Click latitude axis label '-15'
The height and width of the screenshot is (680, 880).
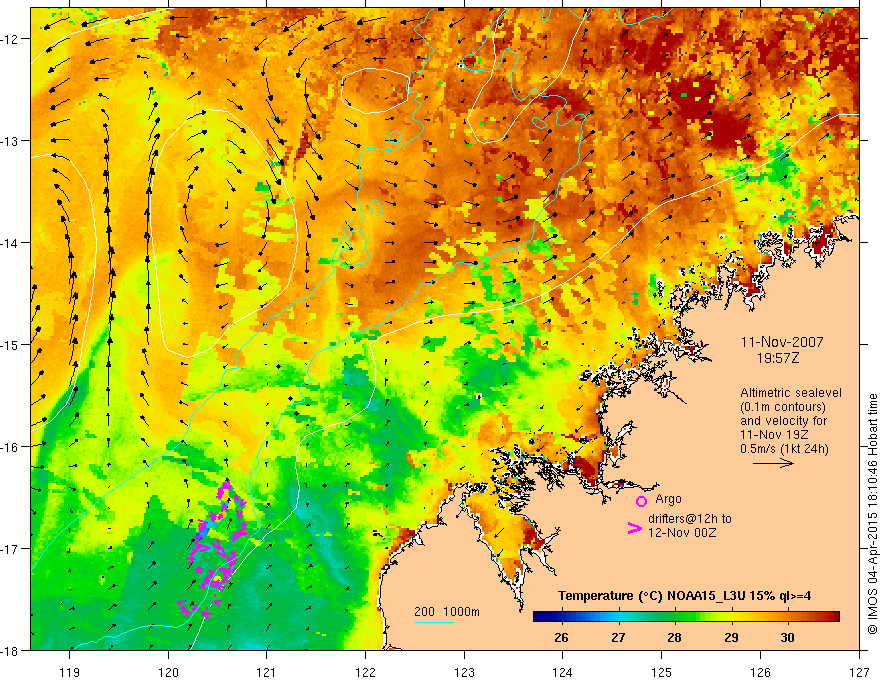[10, 345]
